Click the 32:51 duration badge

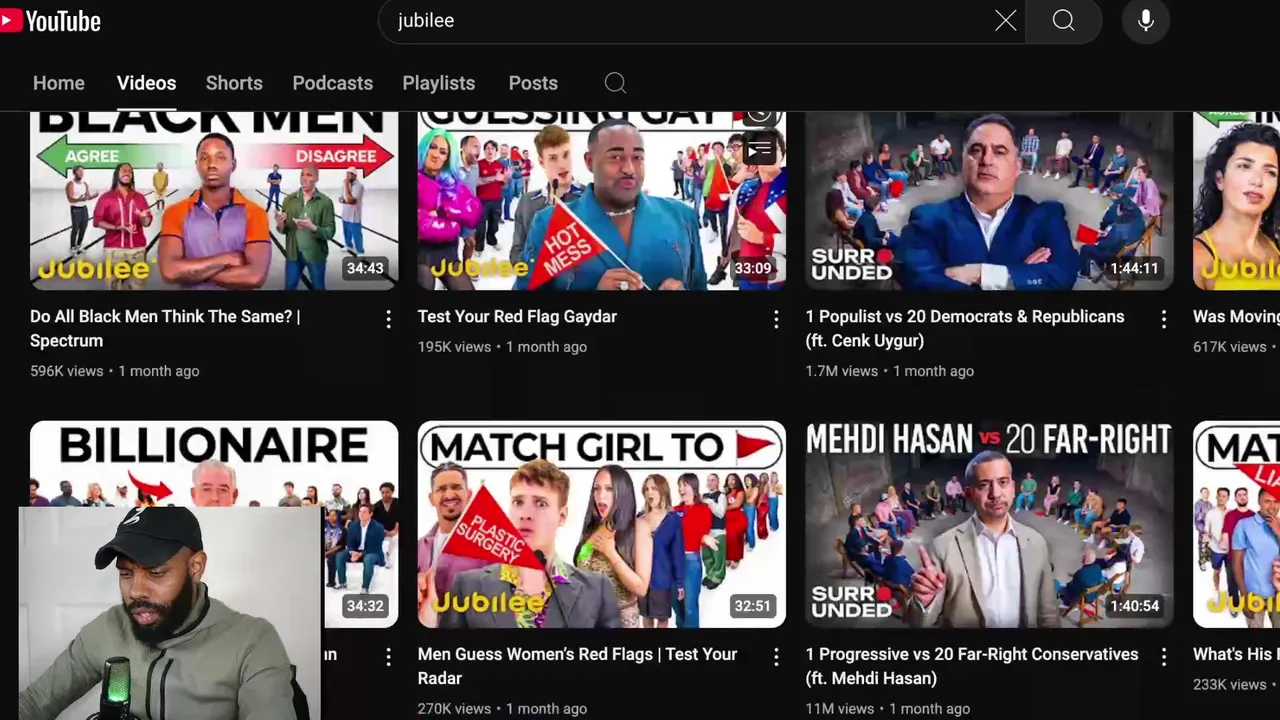pos(752,606)
